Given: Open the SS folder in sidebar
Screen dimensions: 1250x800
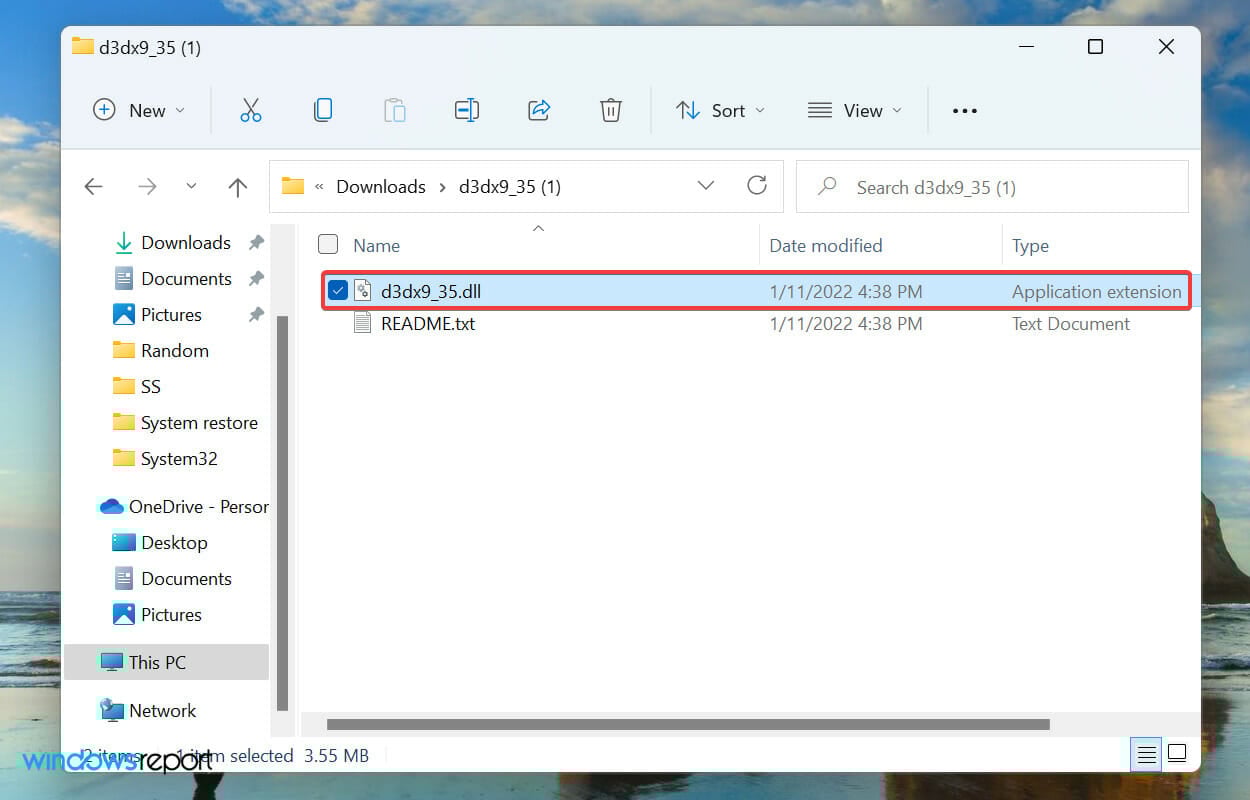Looking at the screenshot, I should (151, 387).
